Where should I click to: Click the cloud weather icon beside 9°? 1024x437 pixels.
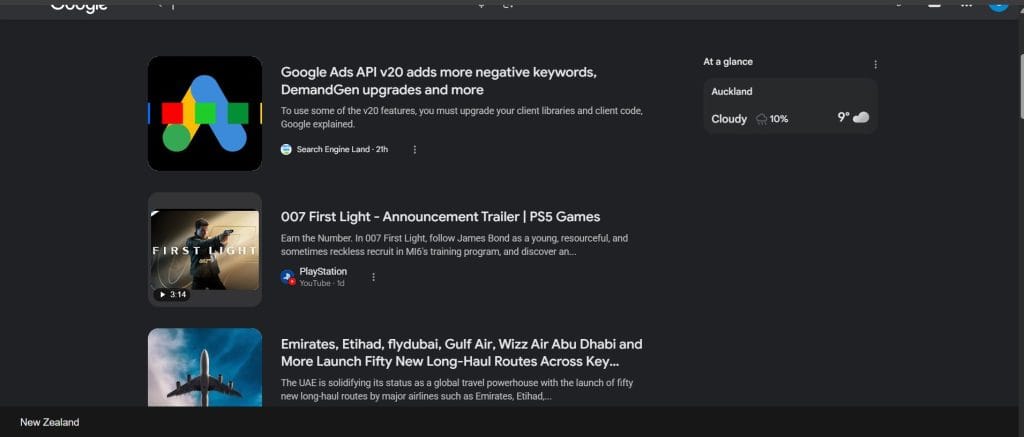point(861,118)
